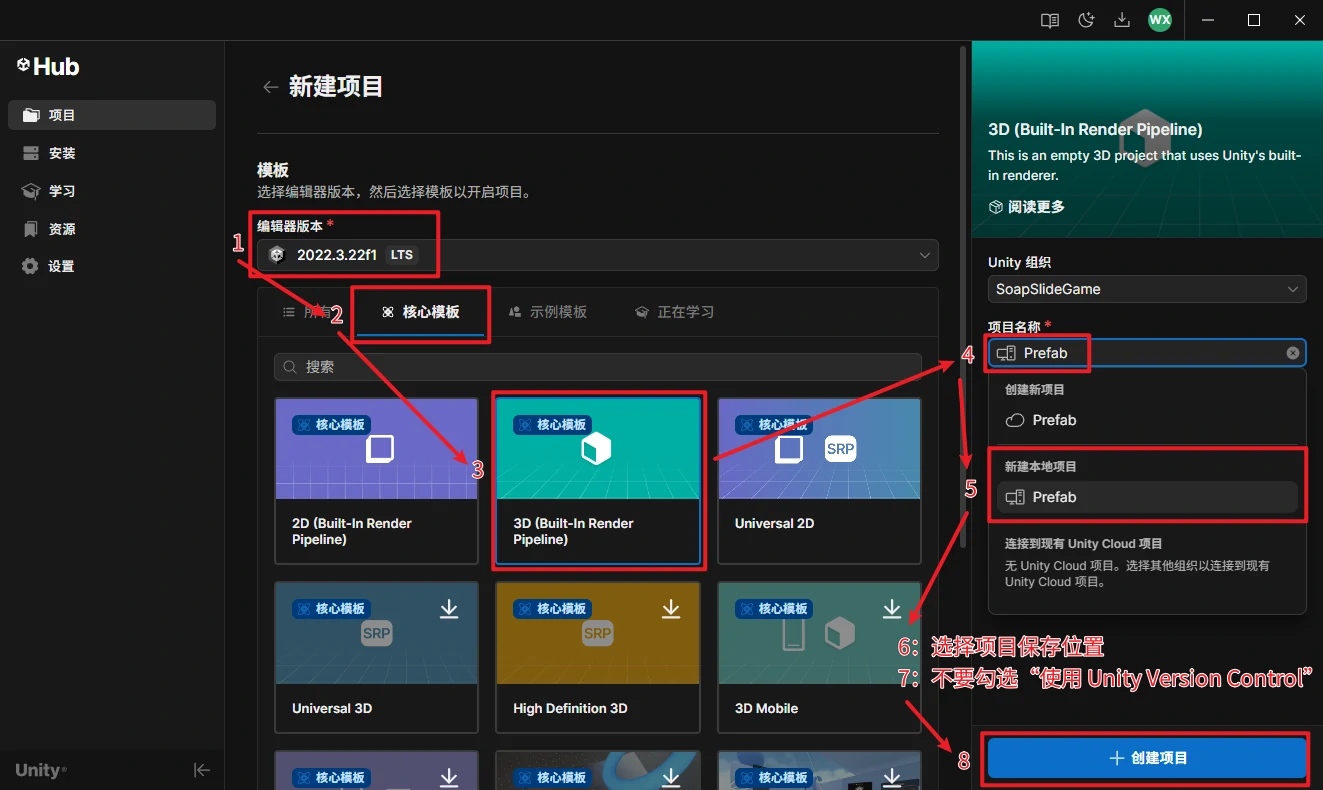Switch to the 示例模板 tab
The image size is (1323, 790).
click(x=548, y=312)
